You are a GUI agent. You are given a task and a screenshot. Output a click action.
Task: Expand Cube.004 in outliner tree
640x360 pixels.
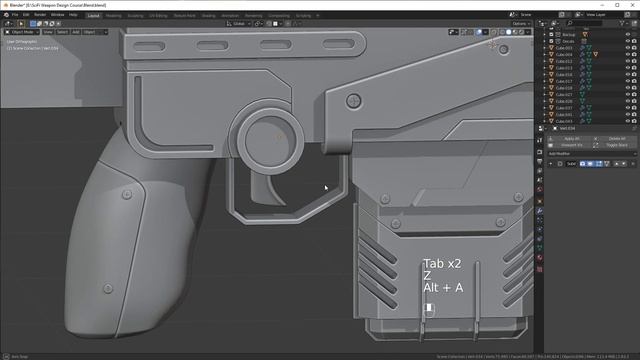544,54
